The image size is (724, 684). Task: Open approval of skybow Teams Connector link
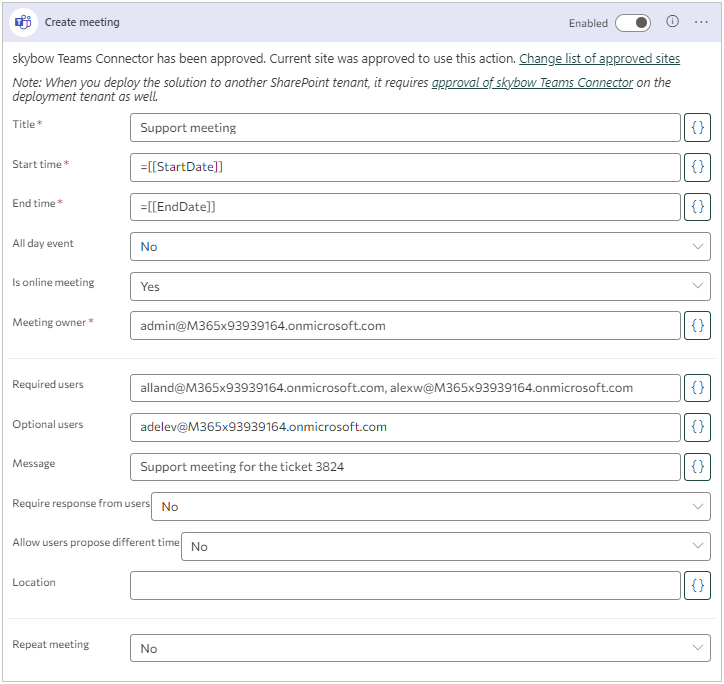532,83
